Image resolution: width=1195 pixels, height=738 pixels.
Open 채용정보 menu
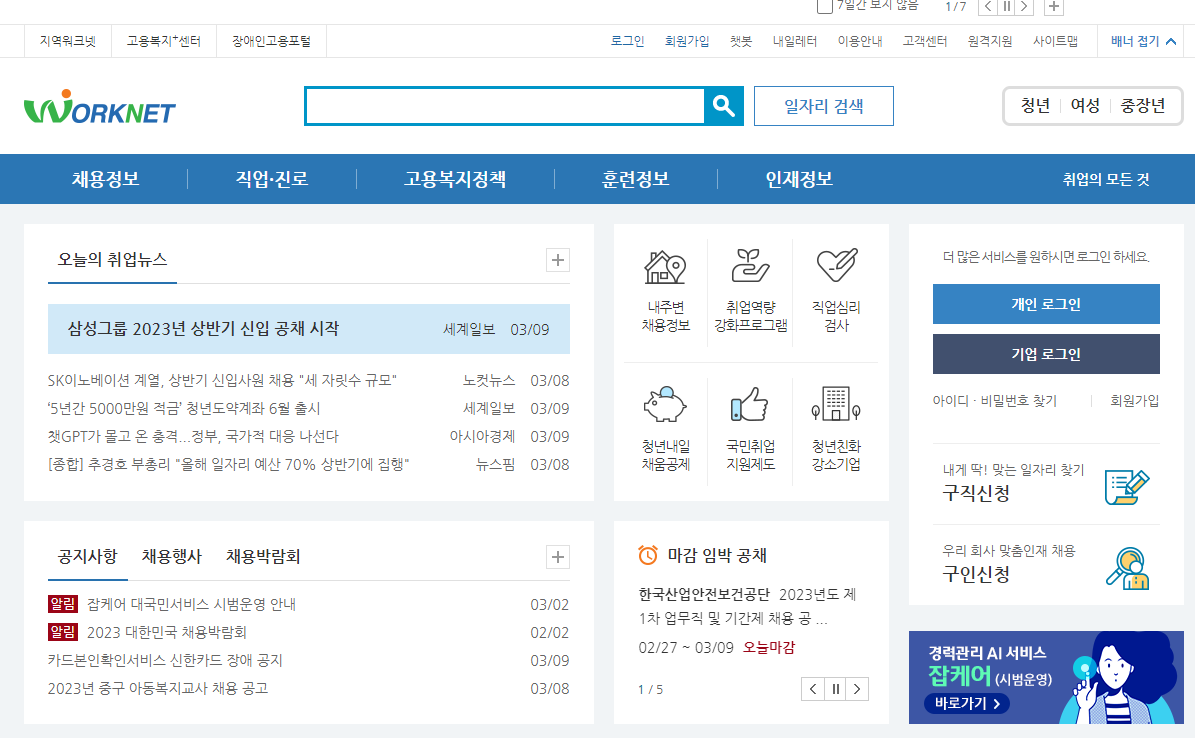[x=106, y=179]
